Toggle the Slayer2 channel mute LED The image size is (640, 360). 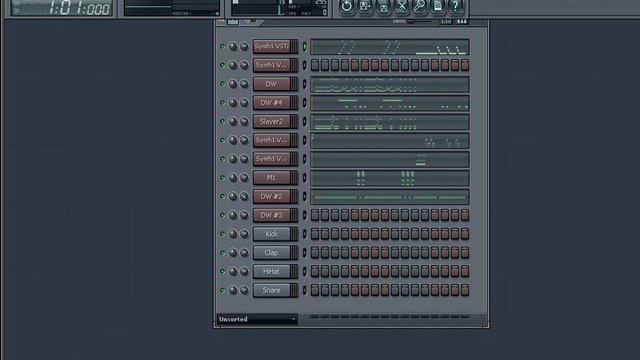click(x=222, y=121)
